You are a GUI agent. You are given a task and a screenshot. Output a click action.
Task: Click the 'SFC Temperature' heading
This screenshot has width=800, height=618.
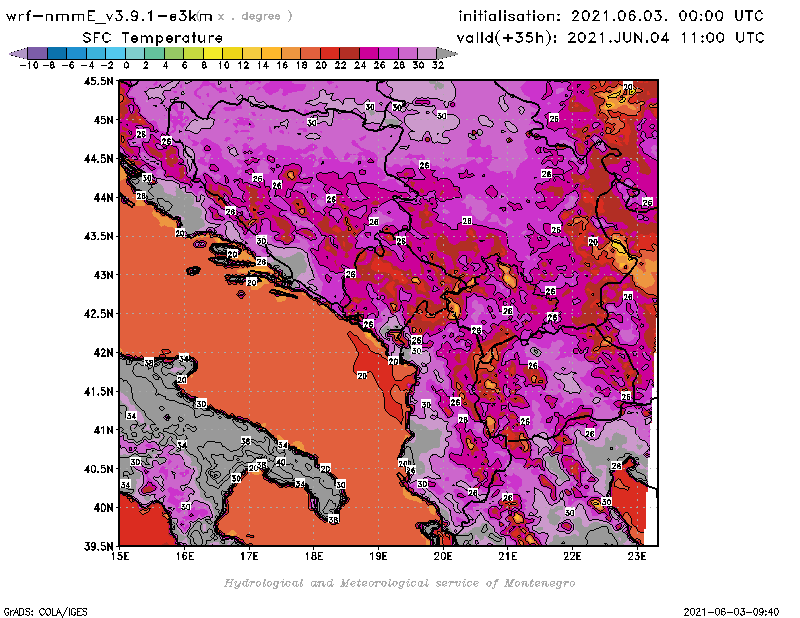pyautogui.click(x=153, y=38)
